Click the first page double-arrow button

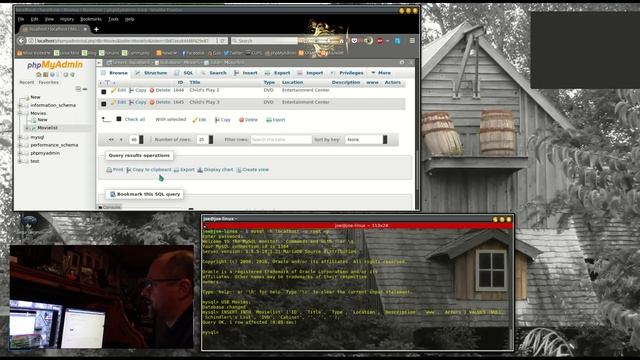pos(111,140)
